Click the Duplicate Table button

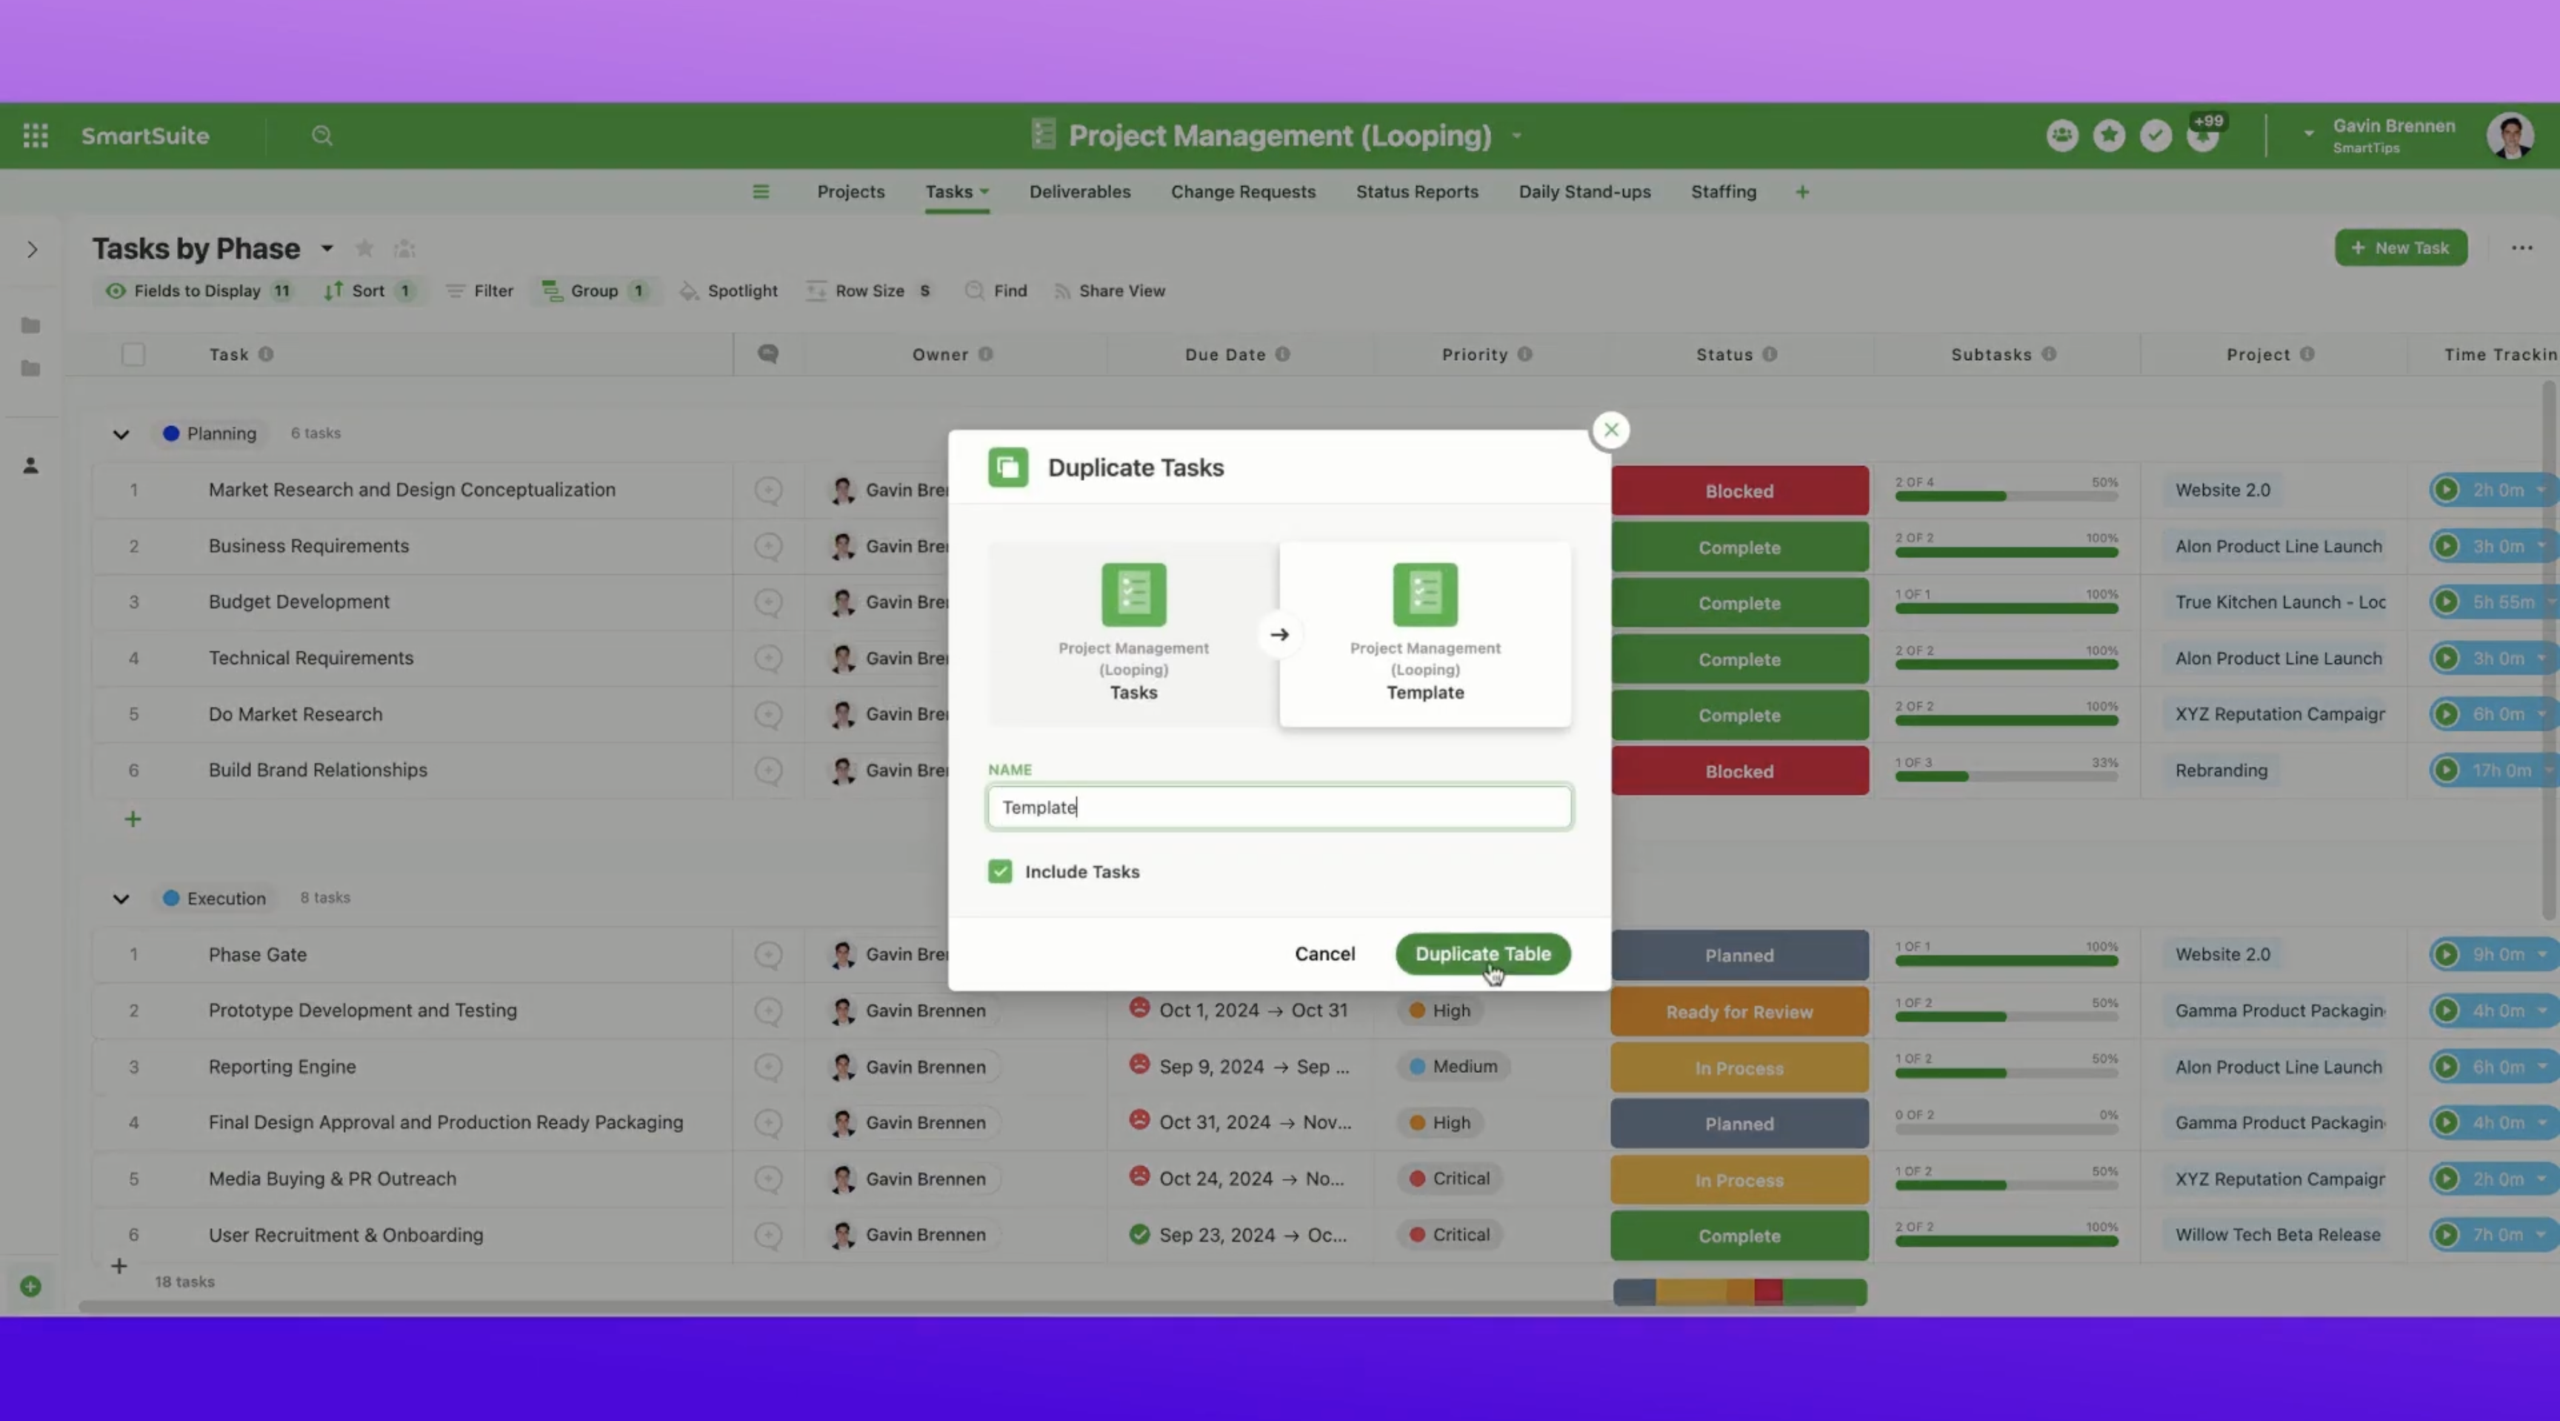point(1482,953)
